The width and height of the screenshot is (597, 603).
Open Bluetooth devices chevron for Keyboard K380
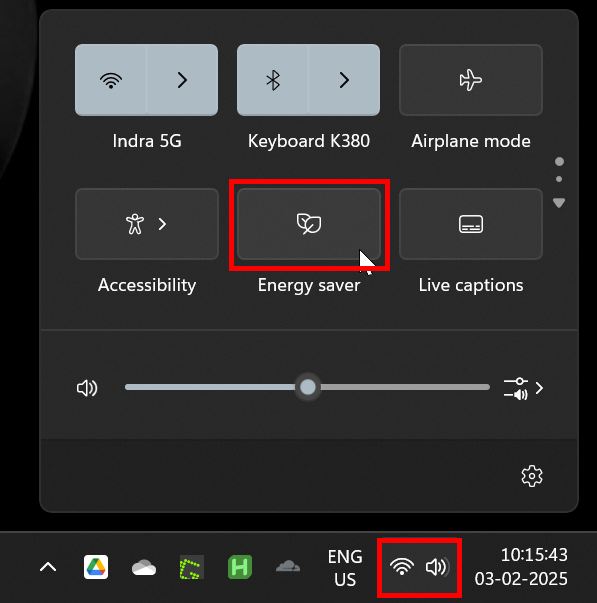pos(344,80)
